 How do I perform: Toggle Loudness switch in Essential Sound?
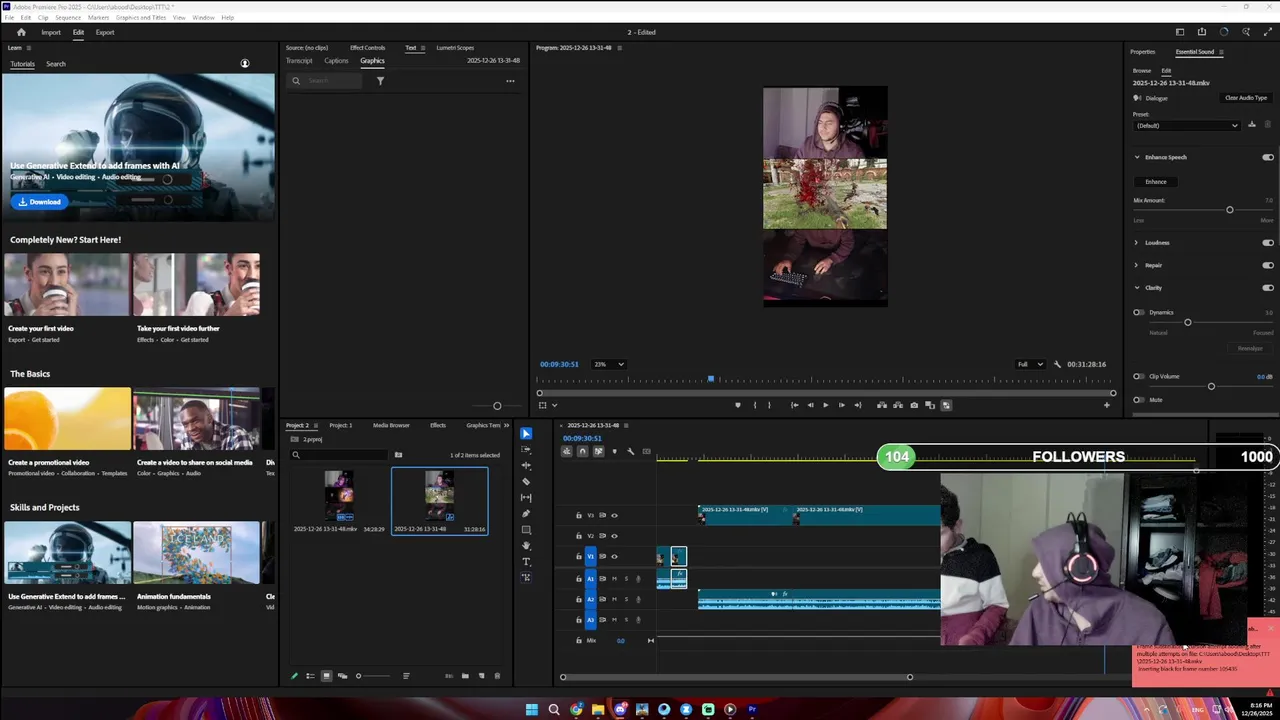click(1268, 243)
